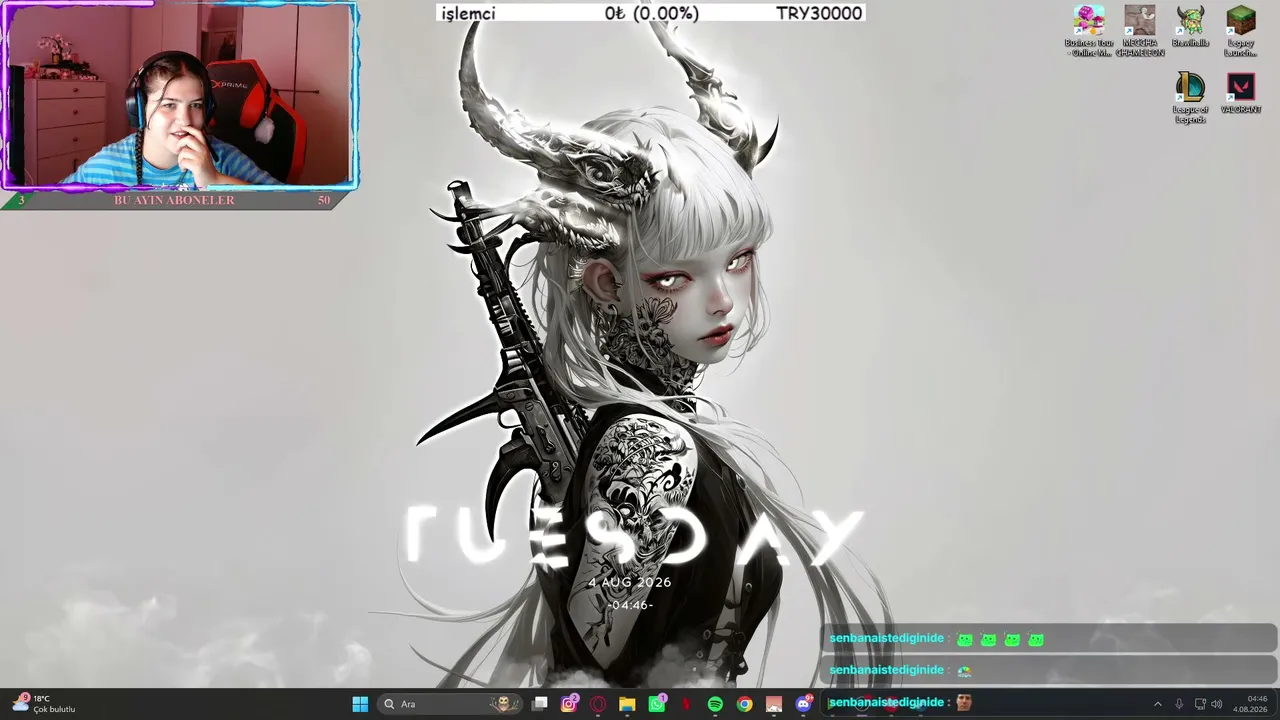Click the "BU AYIN ABONELER" subscriber bar
The height and width of the screenshot is (720, 1280).
tap(174, 200)
